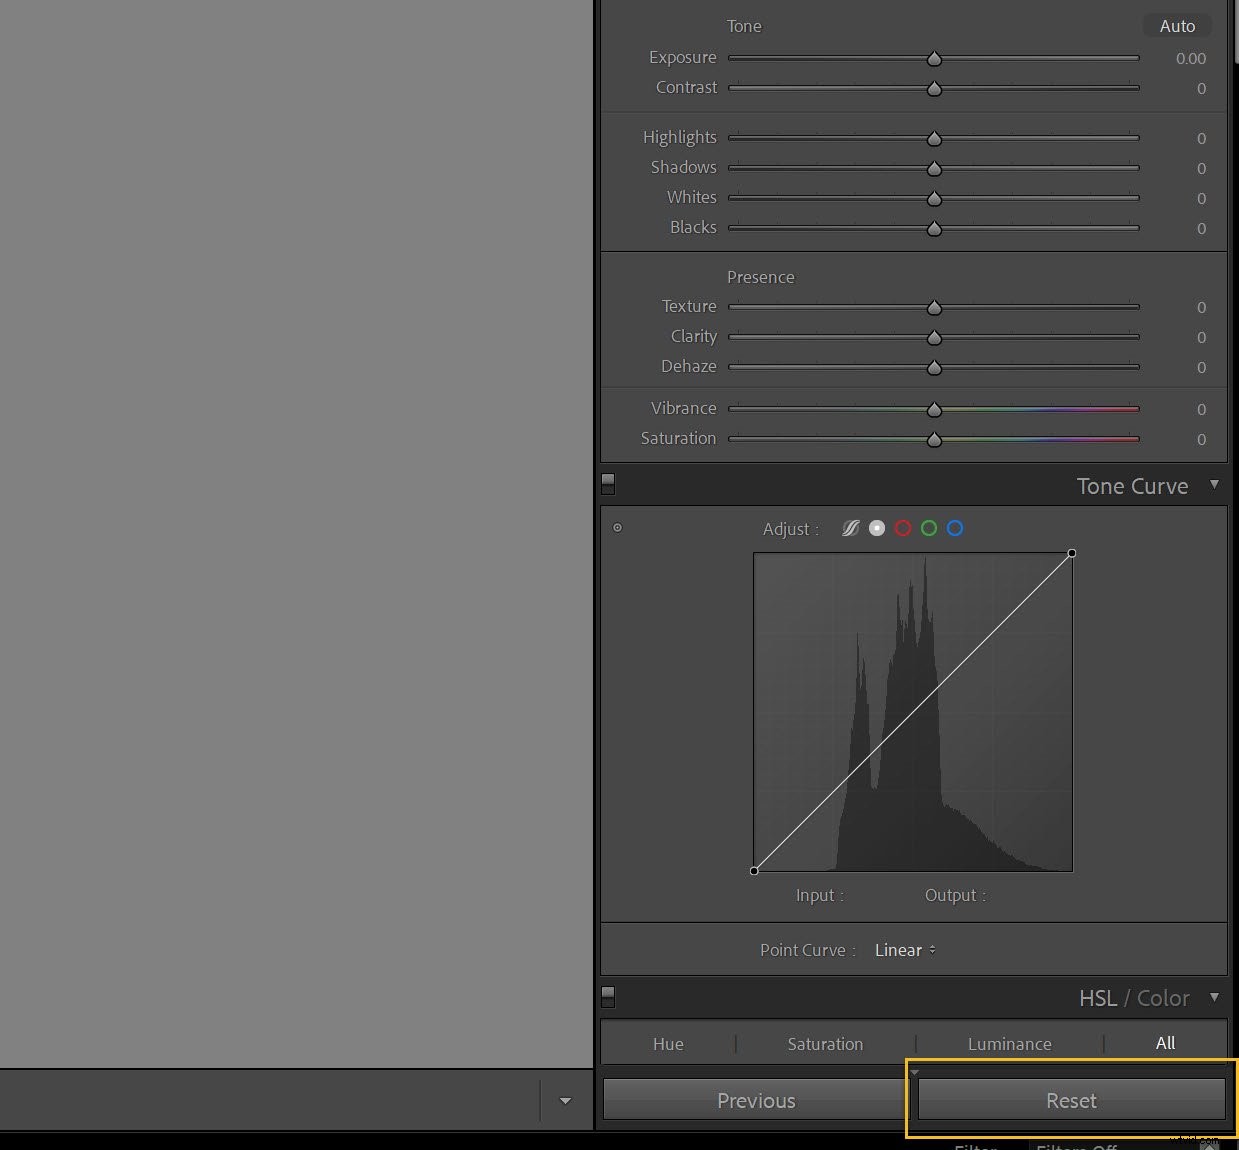The image size is (1239, 1150).
Task: Click the target icon left of the Adjust row
Action: coord(617,527)
